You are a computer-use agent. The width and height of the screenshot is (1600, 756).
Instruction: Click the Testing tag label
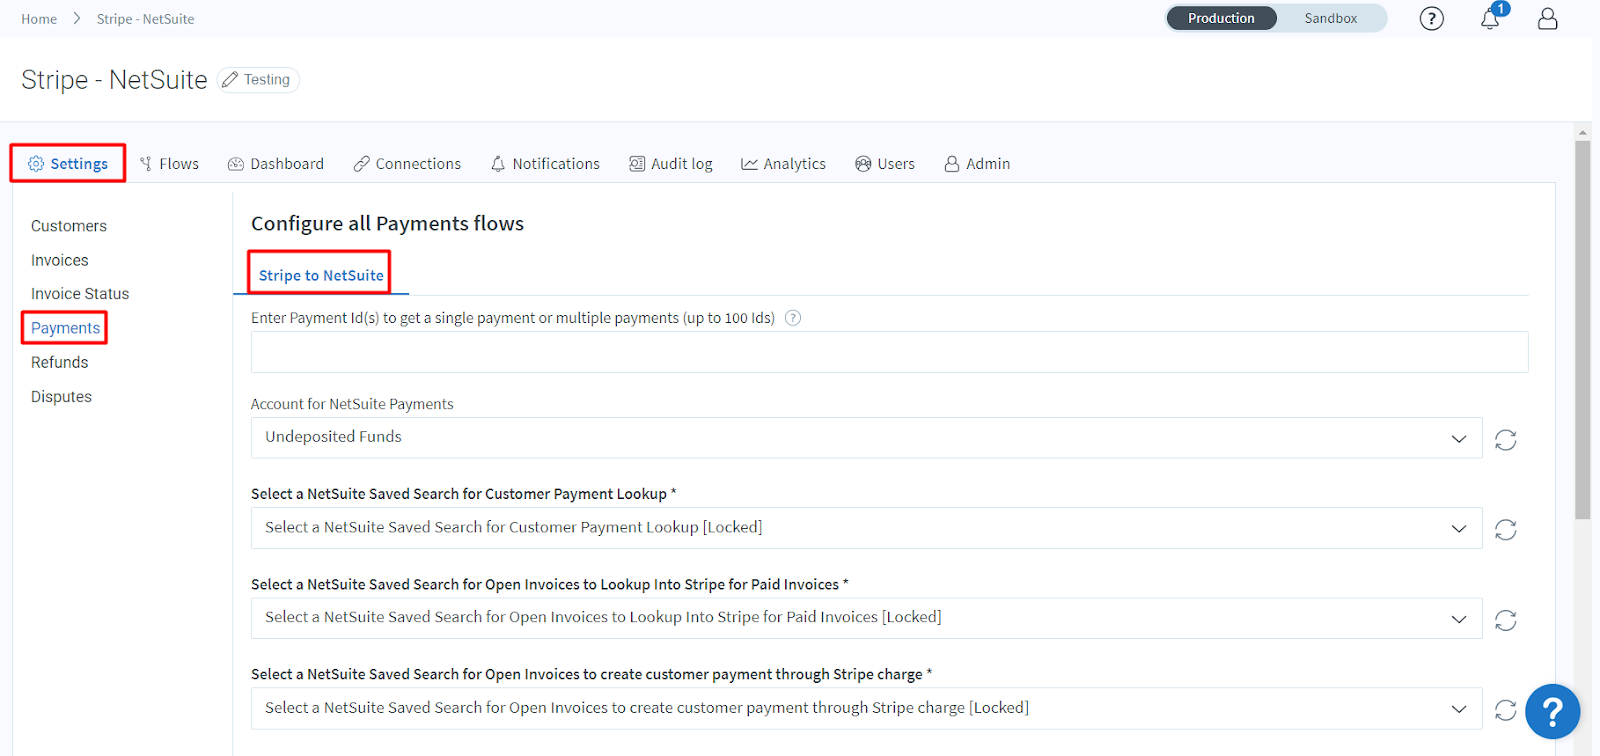point(267,79)
